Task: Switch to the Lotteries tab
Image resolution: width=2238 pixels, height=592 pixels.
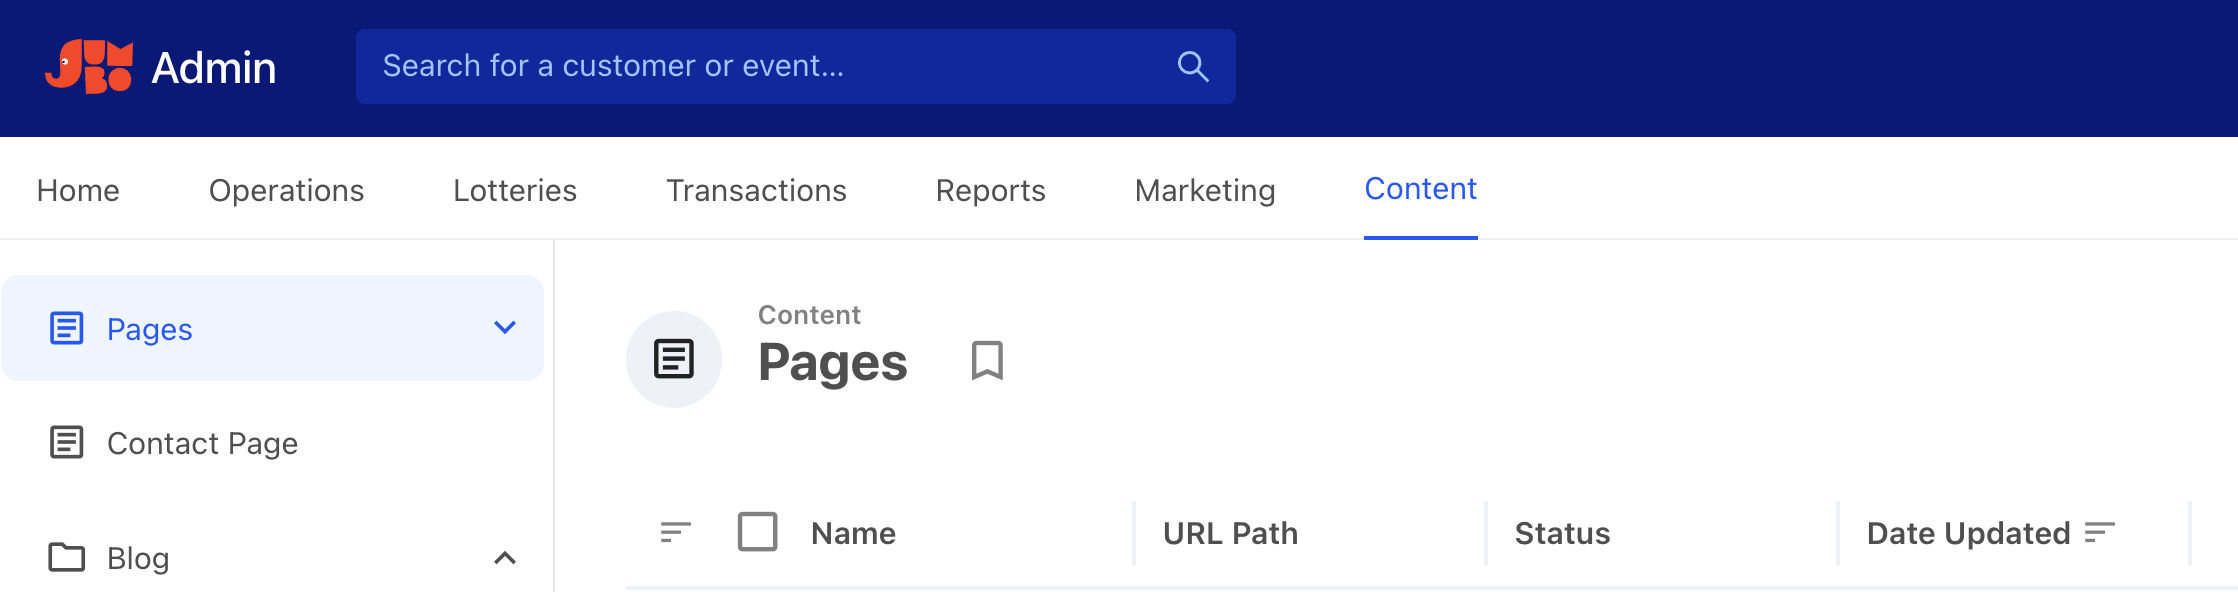Action: point(515,190)
